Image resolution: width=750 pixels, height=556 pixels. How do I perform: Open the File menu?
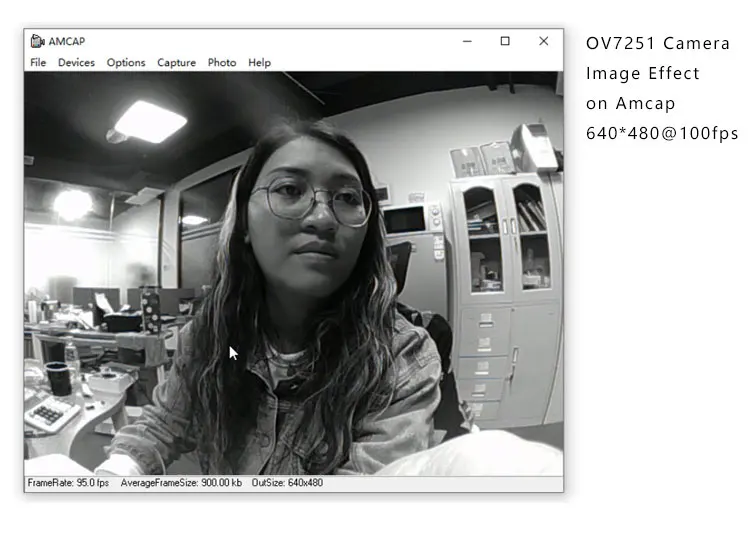(38, 62)
